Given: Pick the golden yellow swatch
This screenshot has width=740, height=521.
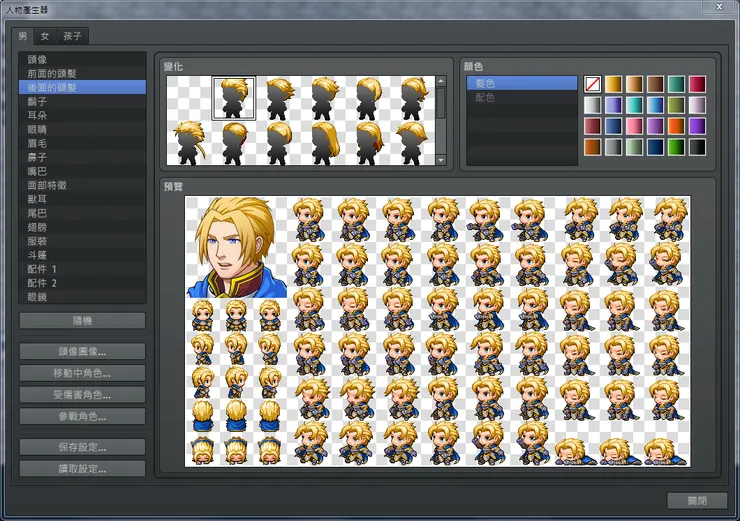Looking at the screenshot, I should tap(614, 84).
